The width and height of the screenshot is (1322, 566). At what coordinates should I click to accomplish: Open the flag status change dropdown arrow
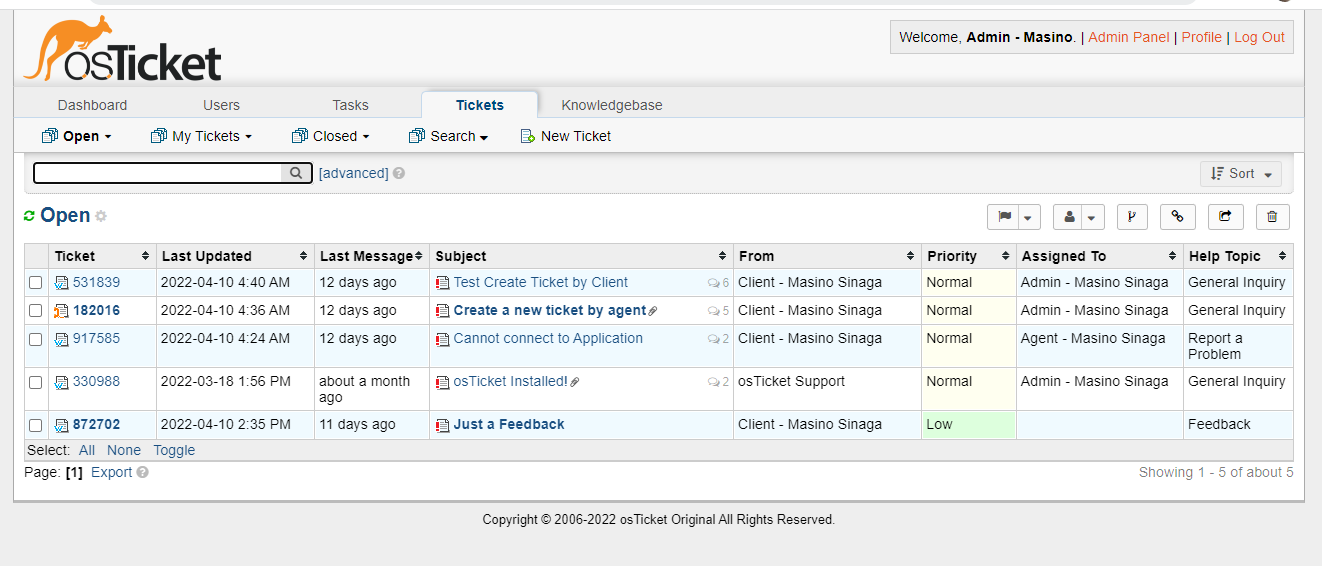click(1028, 217)
